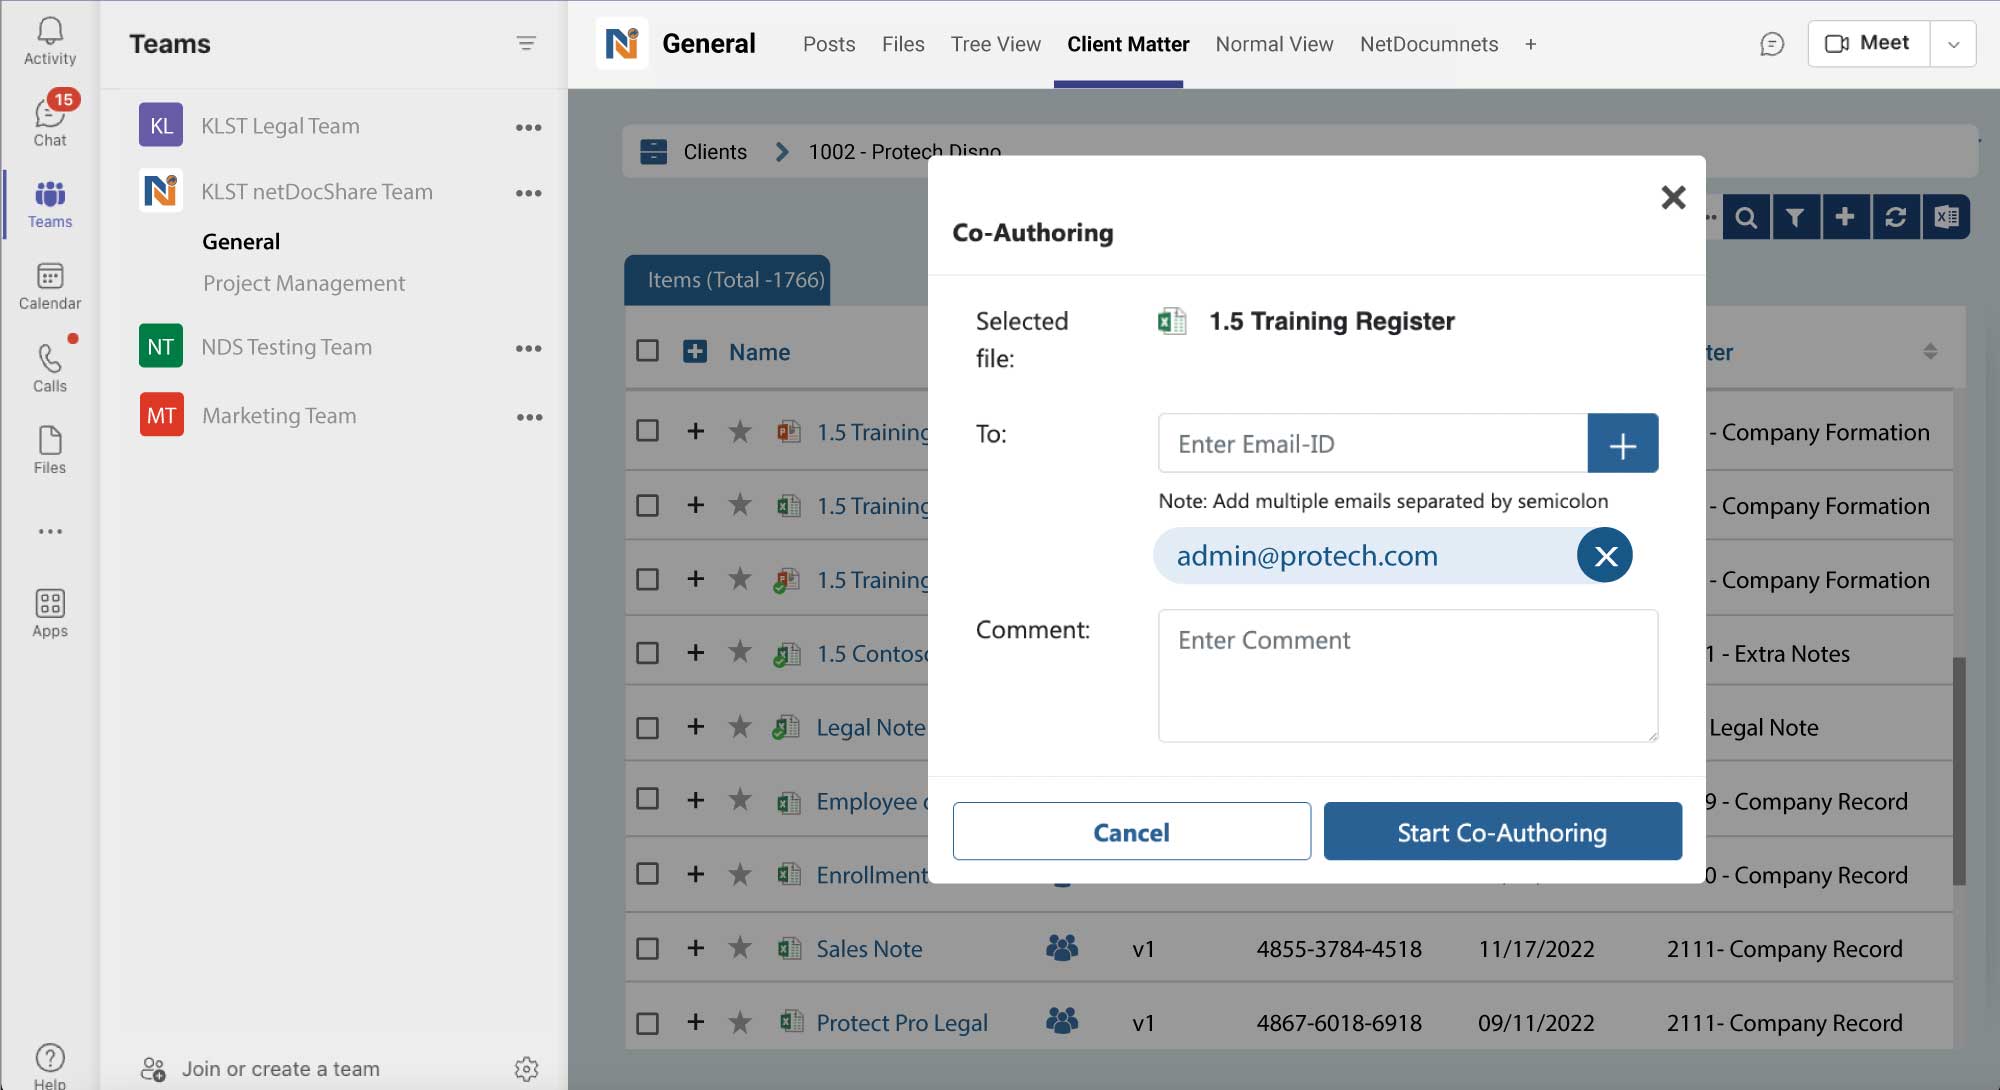
Task: Check the Sales Note row checkbox
Action: pyautogui.click(x=648, y=948)
